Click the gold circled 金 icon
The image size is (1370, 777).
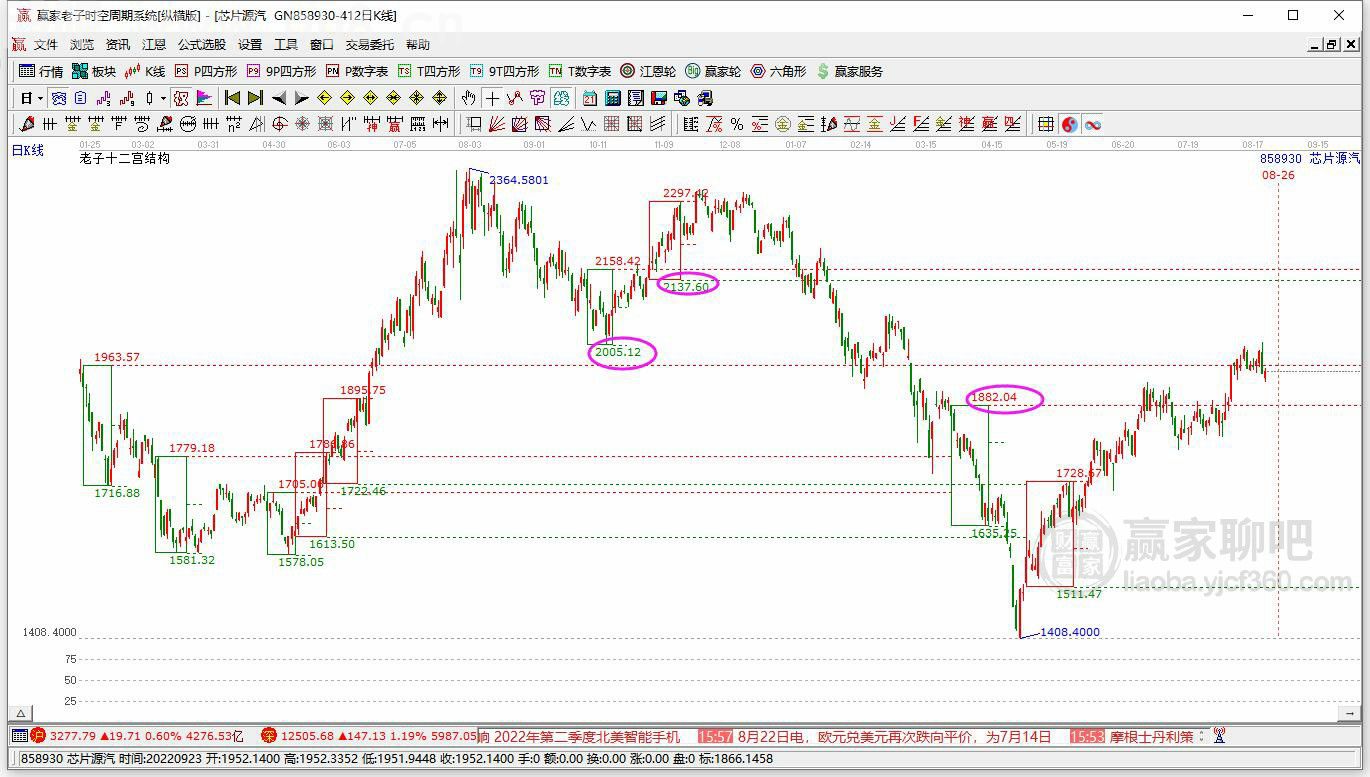tap(783, 124)
